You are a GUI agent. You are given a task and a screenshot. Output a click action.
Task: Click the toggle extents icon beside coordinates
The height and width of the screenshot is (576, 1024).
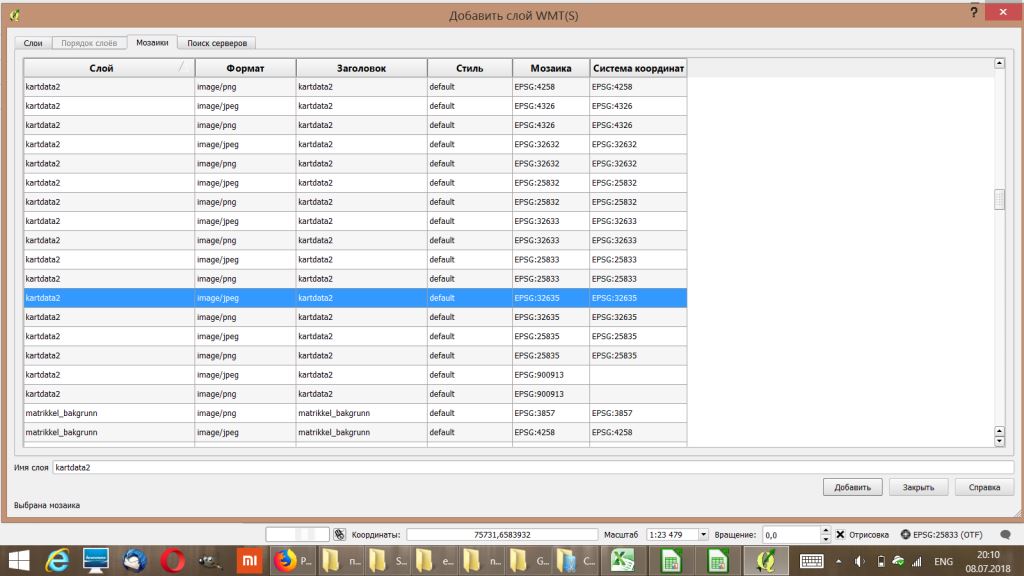point(340,535)
